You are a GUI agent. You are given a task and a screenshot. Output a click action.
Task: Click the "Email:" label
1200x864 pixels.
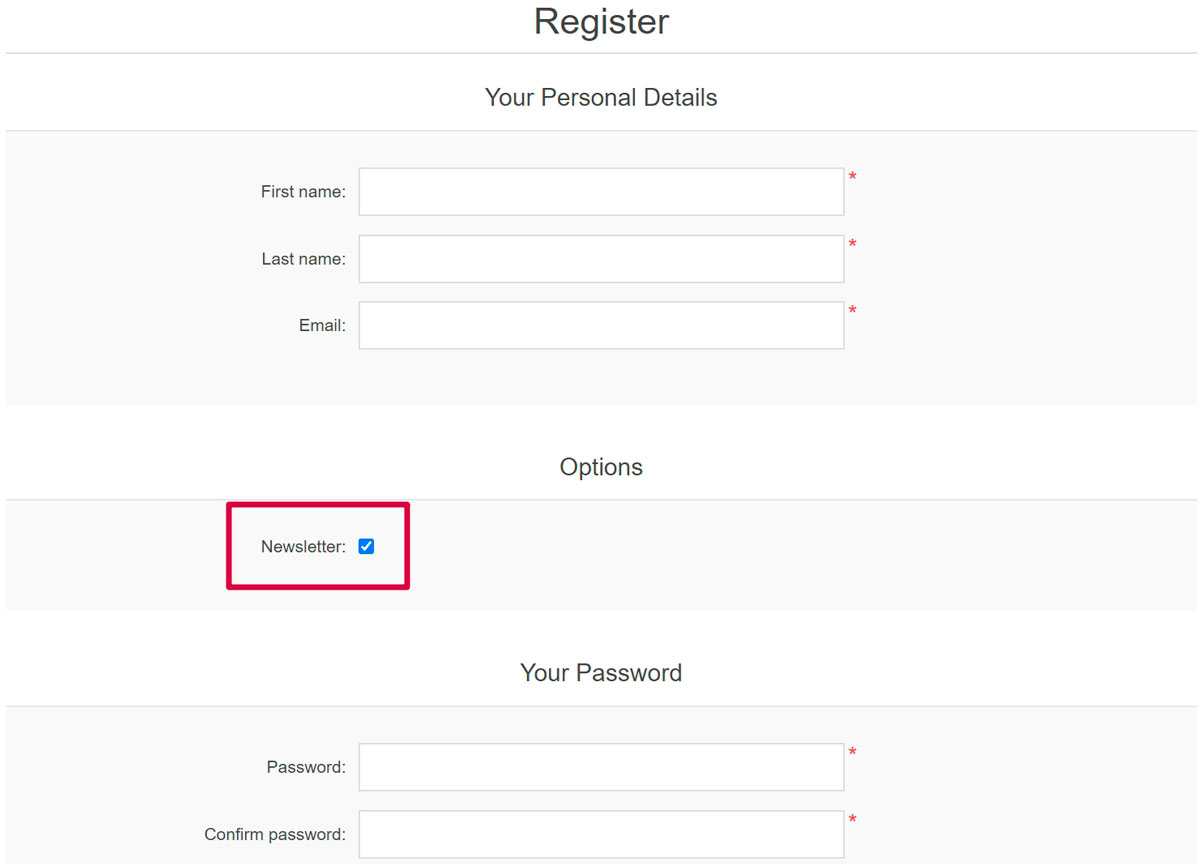click(x=322, y=326)
